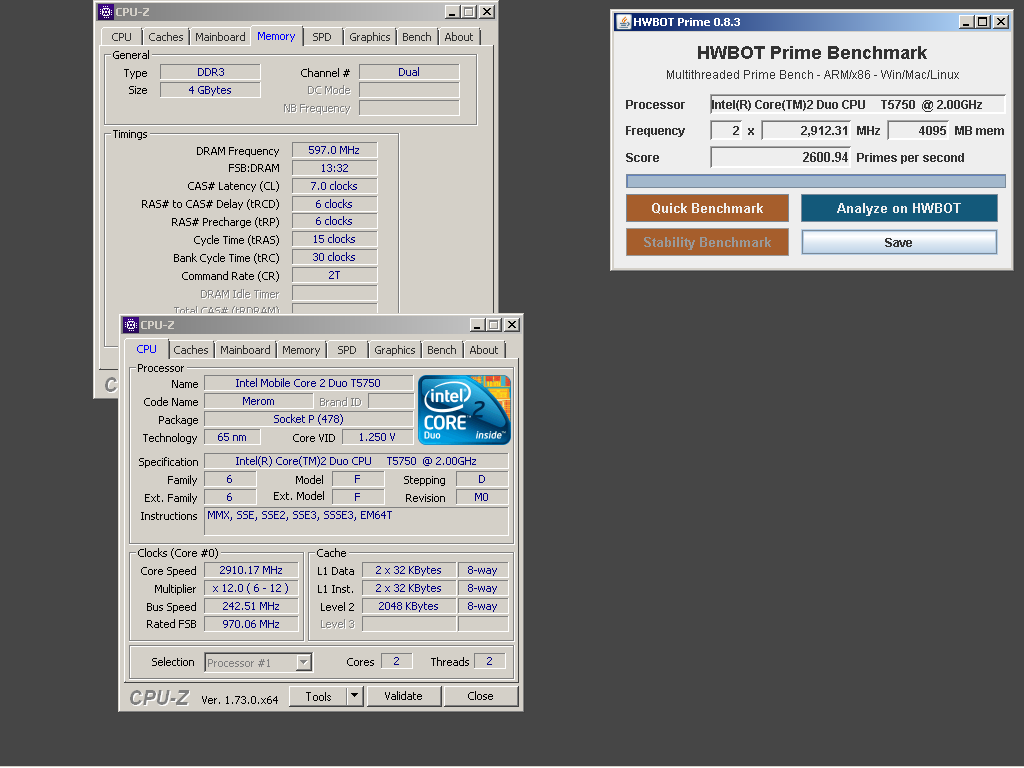Minimize the HWBOT Prime window
Image resolution: width=1024 pixels, height=768 pixels.
967,22
